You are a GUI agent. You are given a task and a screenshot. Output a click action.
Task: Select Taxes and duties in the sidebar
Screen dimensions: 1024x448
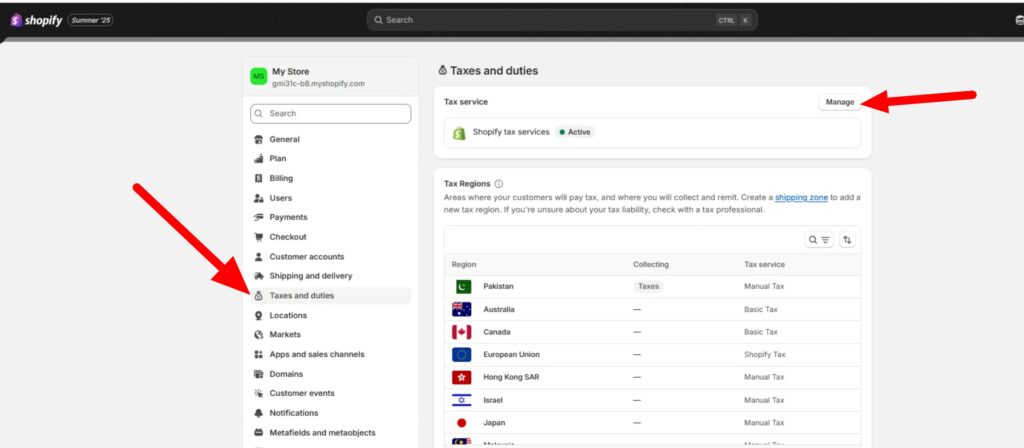(330, 296)
